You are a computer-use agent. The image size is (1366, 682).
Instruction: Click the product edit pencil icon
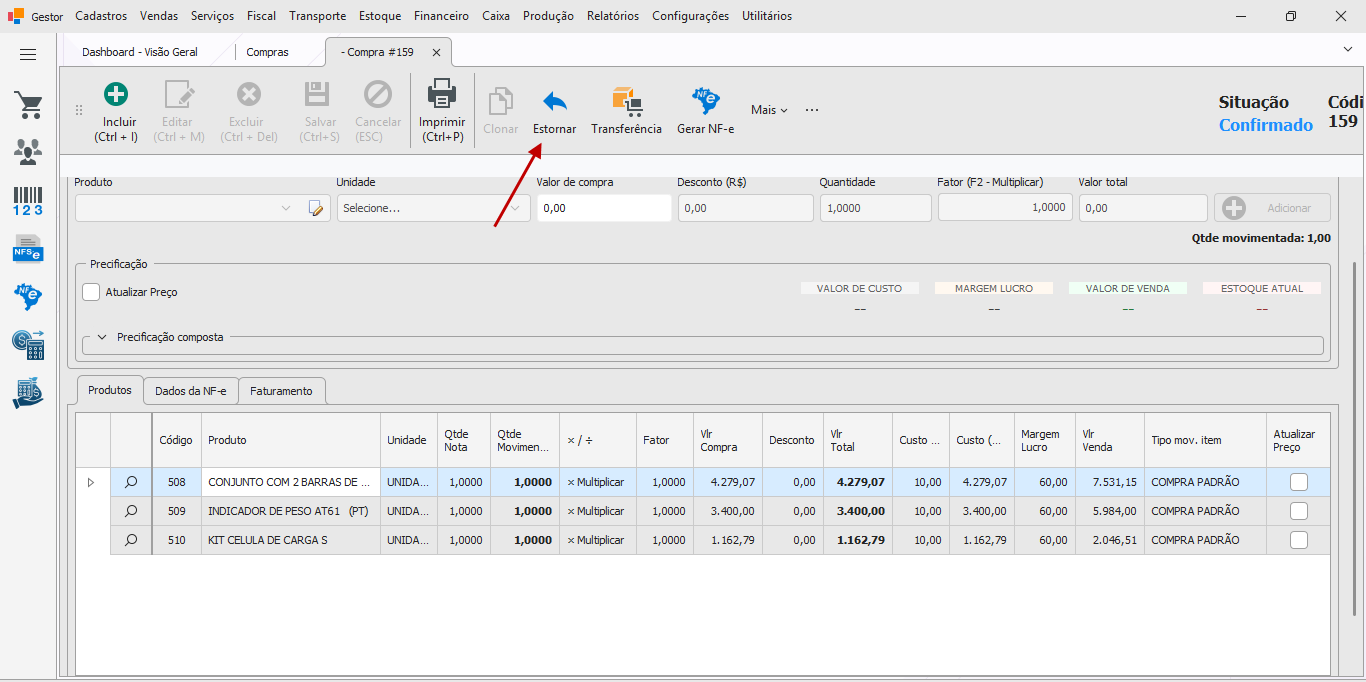tap(318, 208)
